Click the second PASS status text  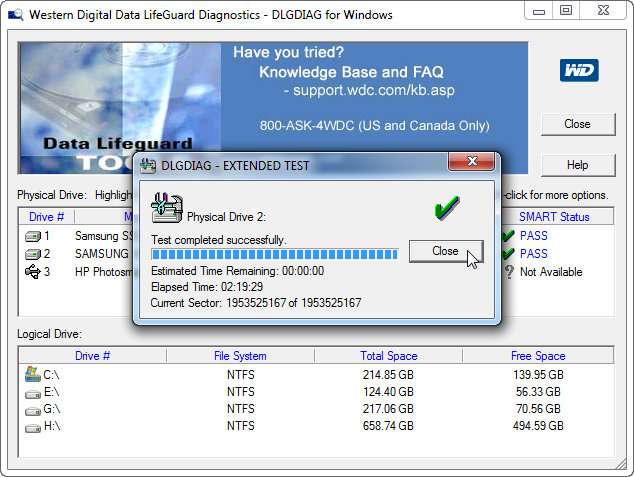pos(533,254)
